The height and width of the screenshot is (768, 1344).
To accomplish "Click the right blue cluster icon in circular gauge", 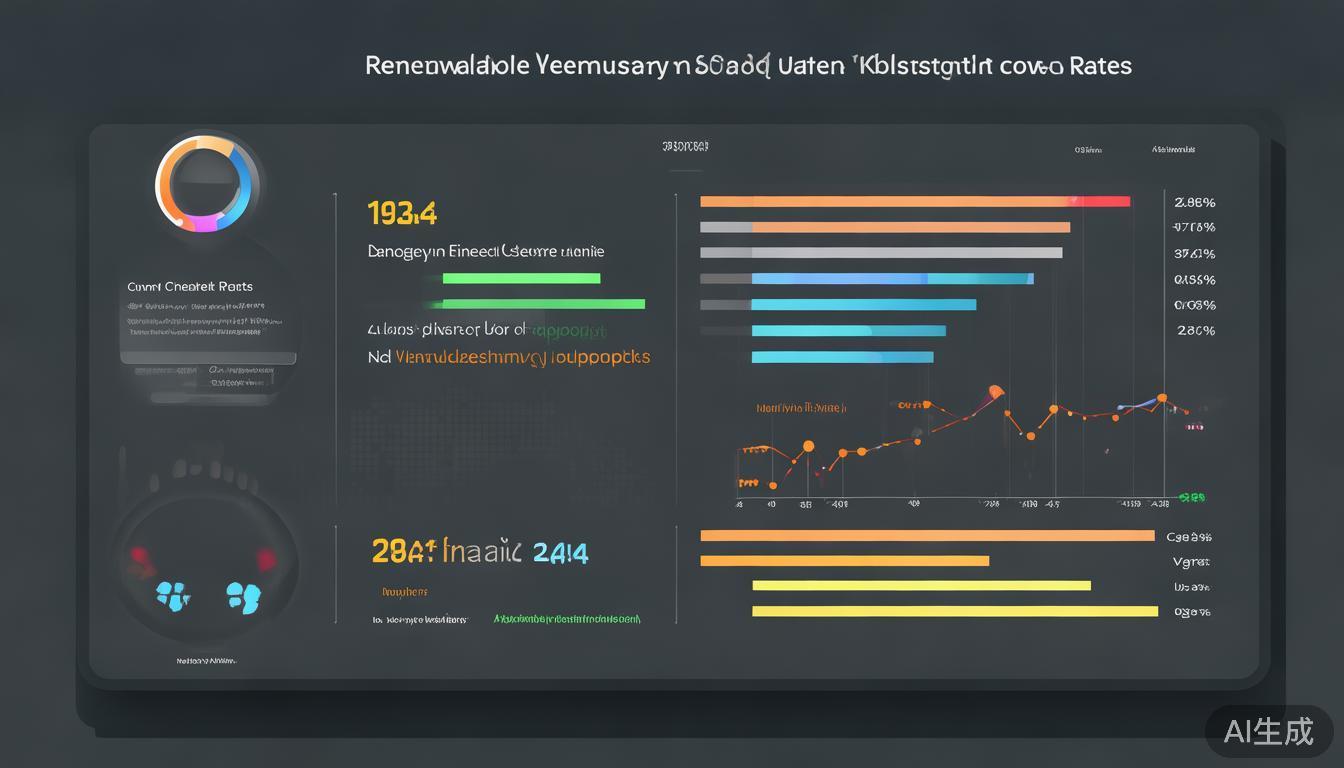I will tap(243, 597).
